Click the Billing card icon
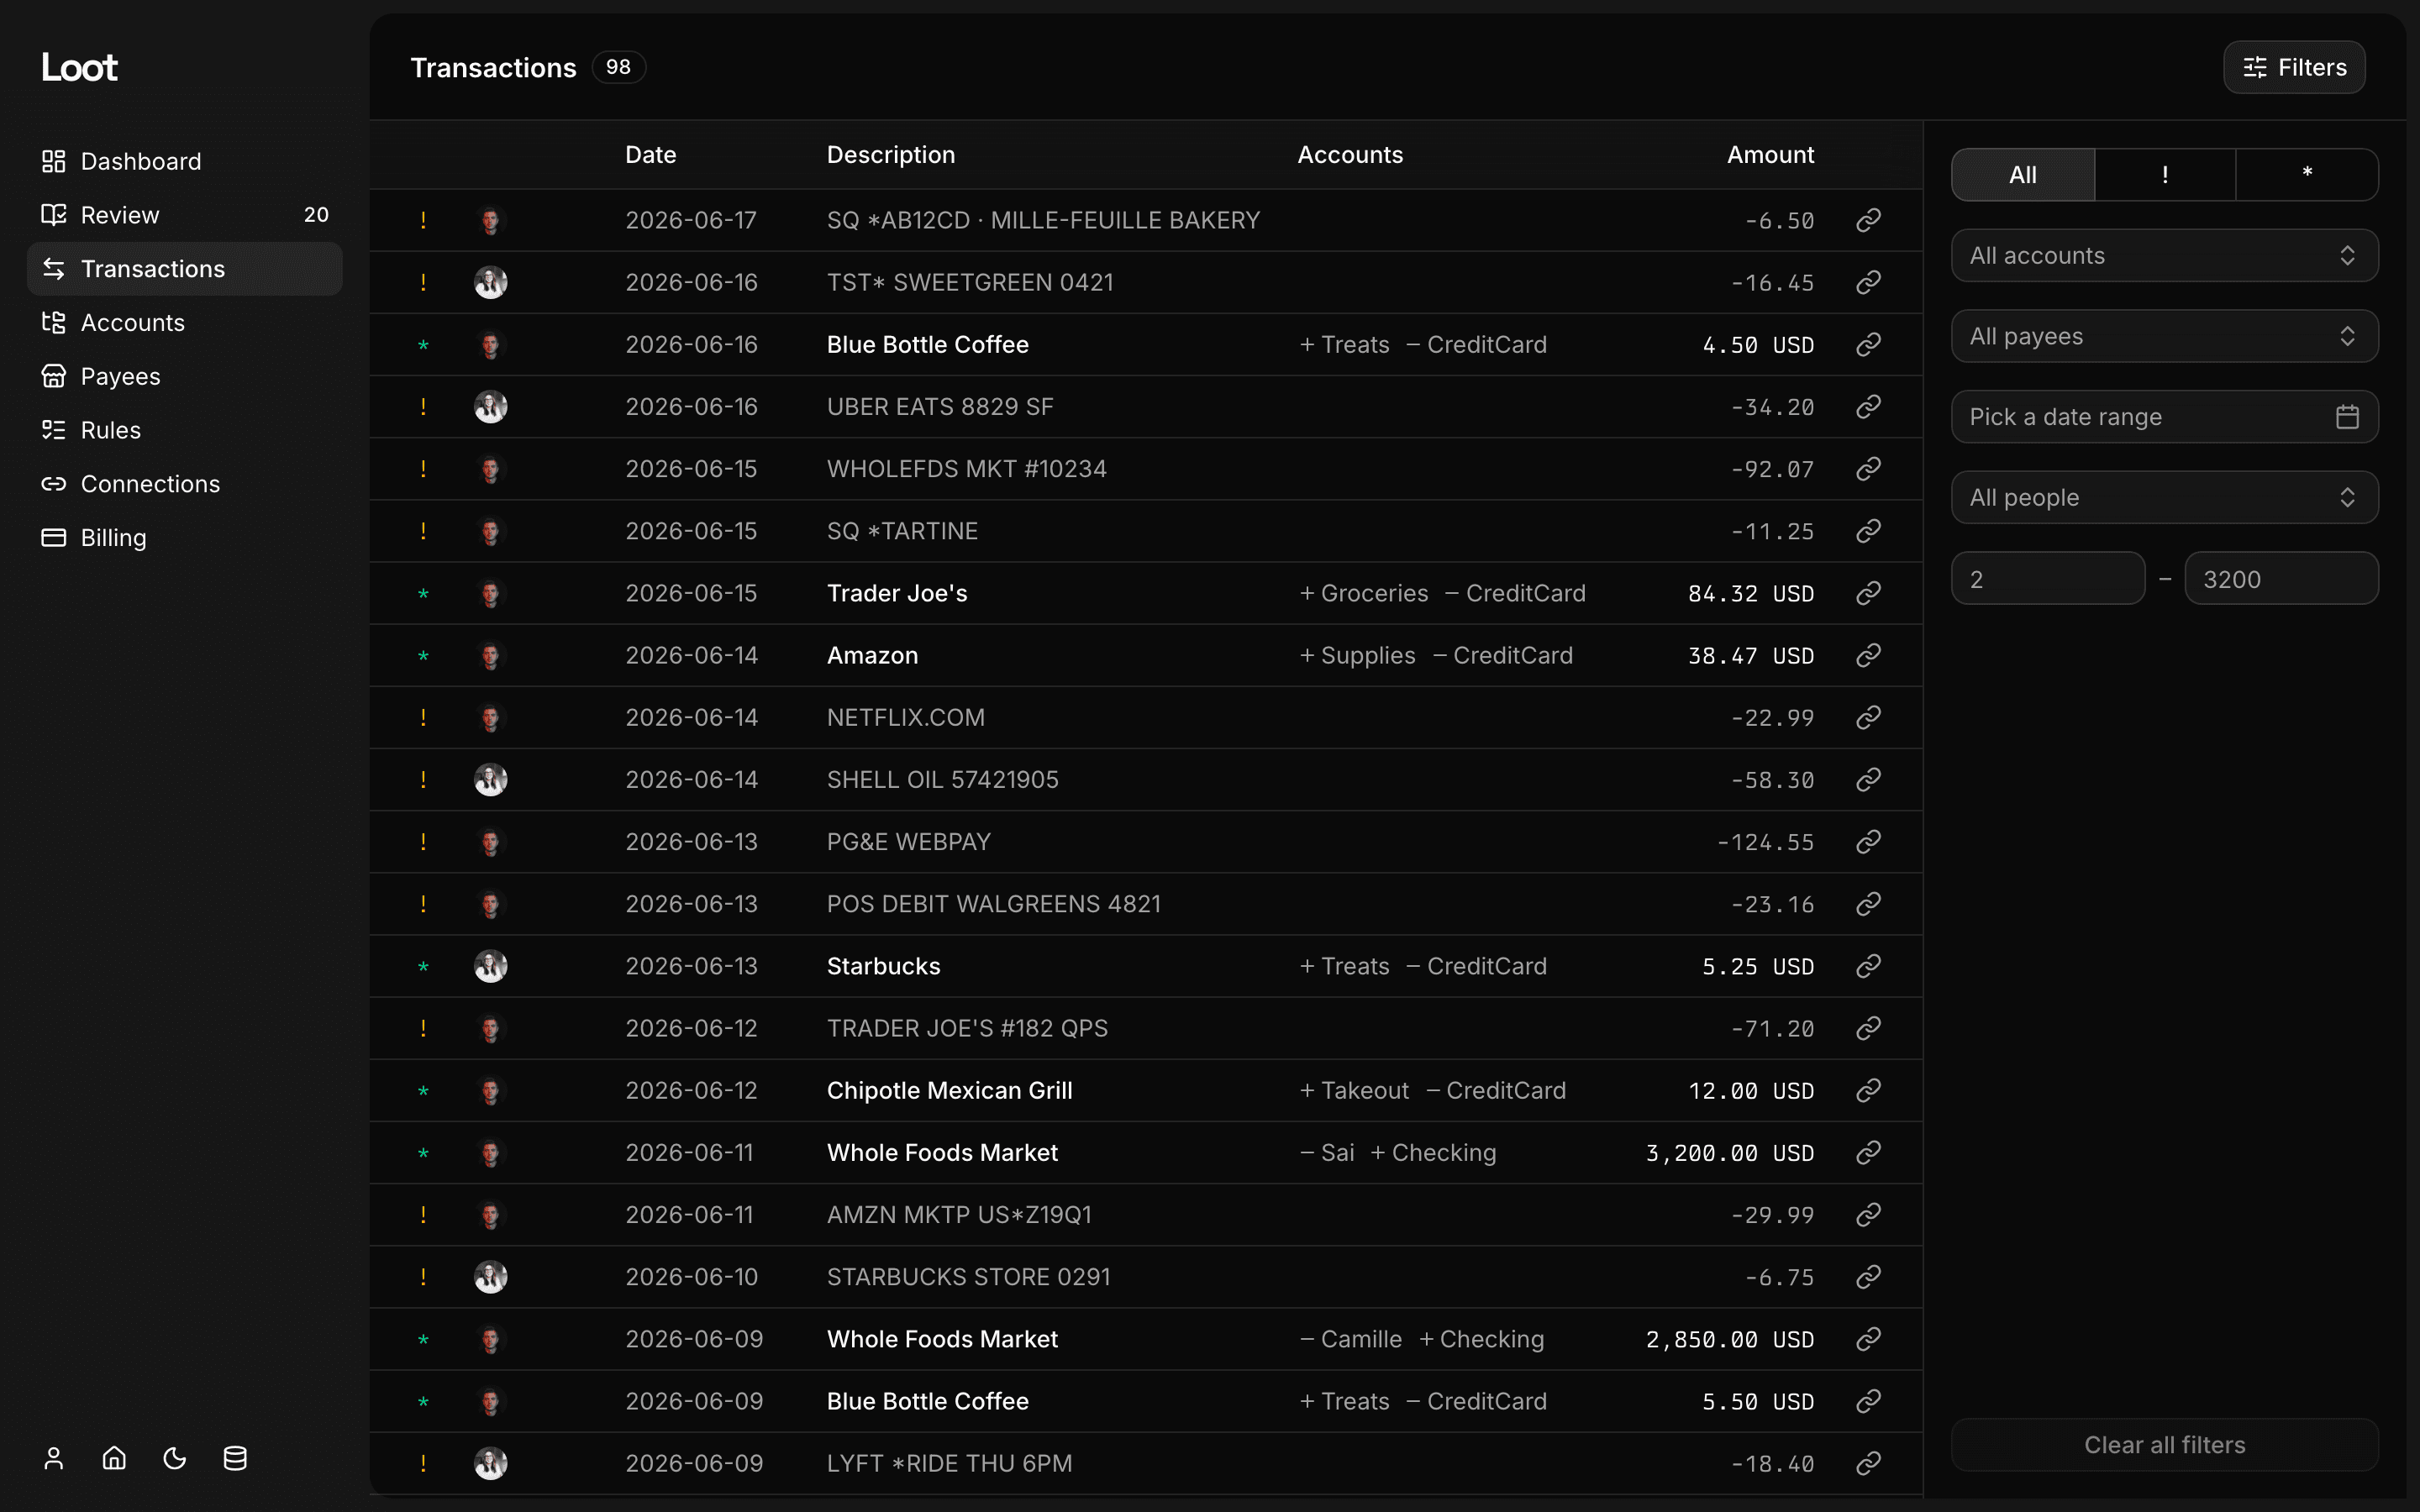2420x1512 pixels. (x=54, y=538)
